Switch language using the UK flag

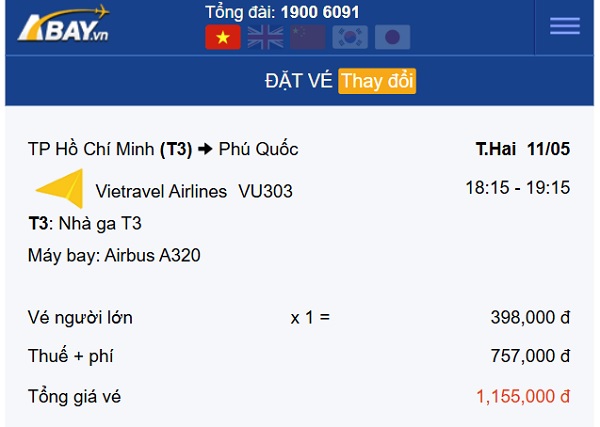pyautogui.click(x=265, y=38)
